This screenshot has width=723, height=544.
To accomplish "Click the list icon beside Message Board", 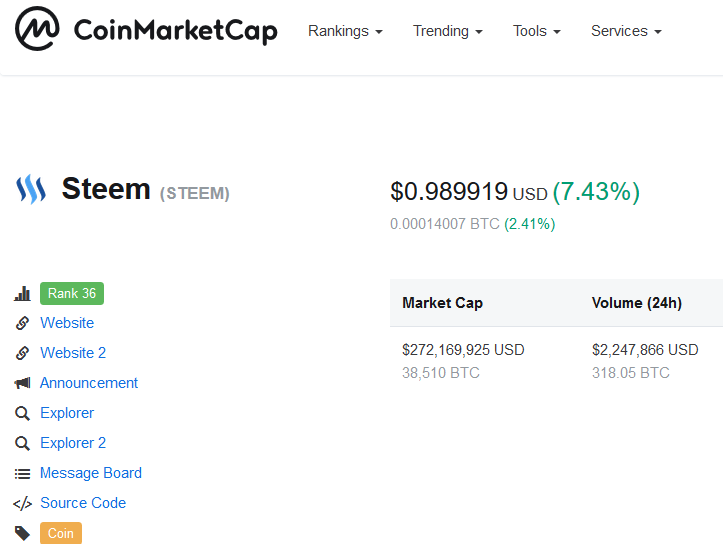I will pyautogui.click(x=22, y=473).
